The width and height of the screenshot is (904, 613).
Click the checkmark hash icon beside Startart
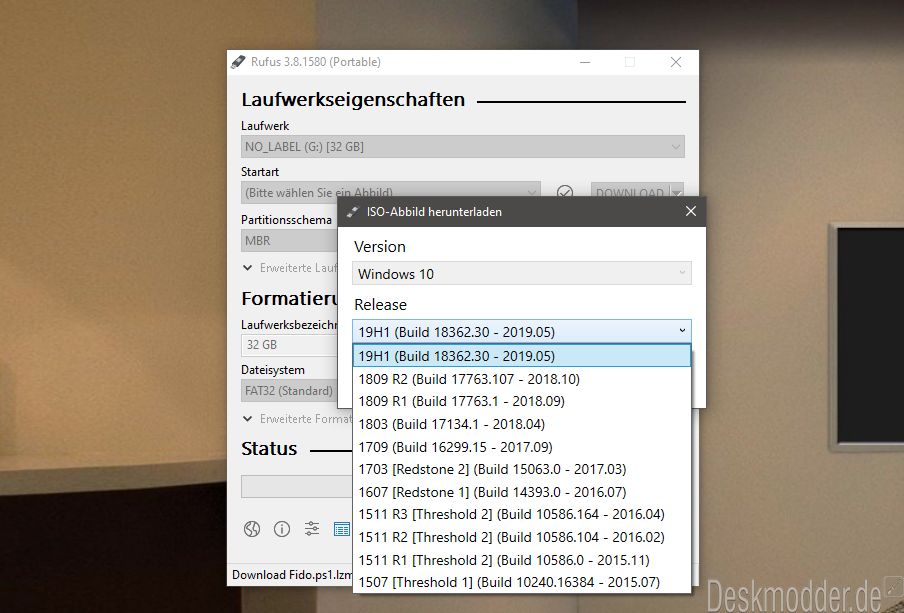565,193
